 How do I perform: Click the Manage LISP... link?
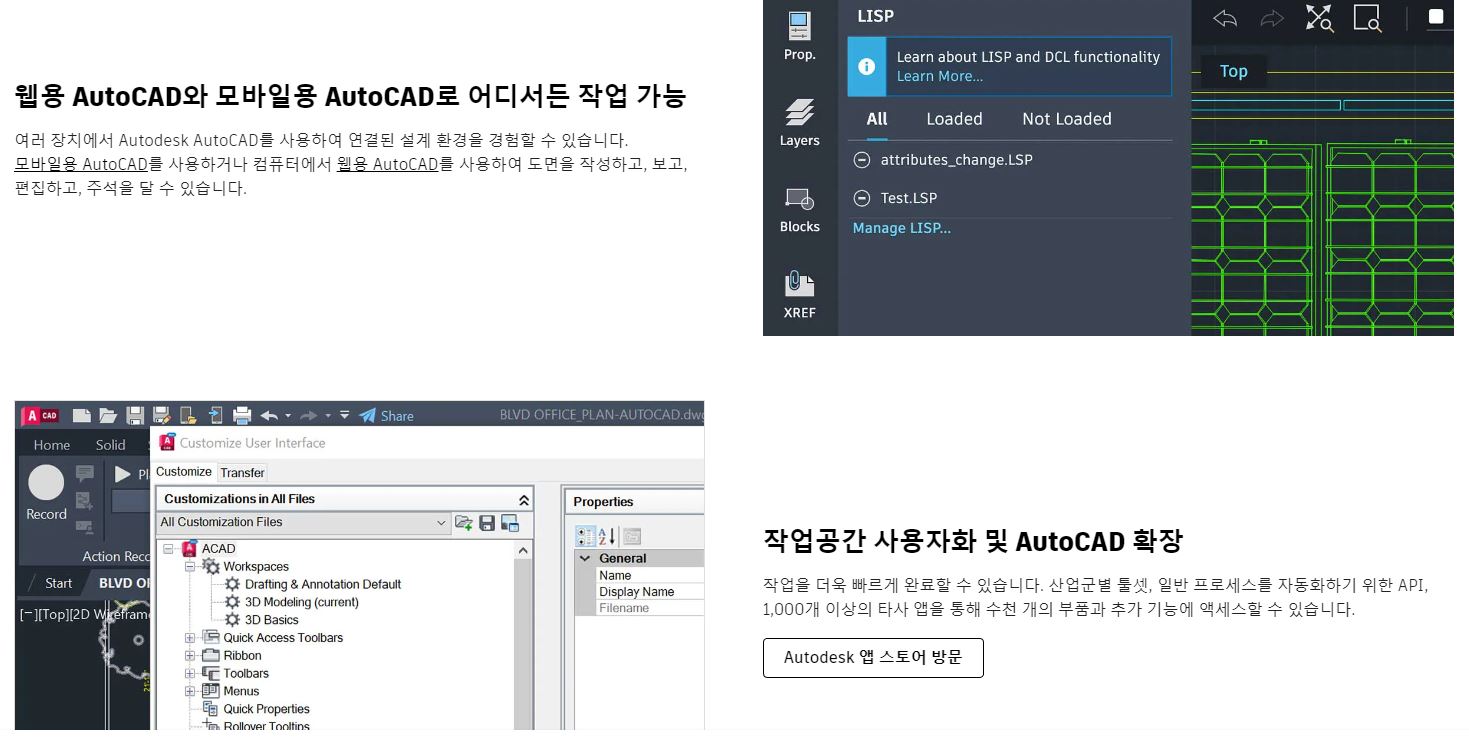902,228
